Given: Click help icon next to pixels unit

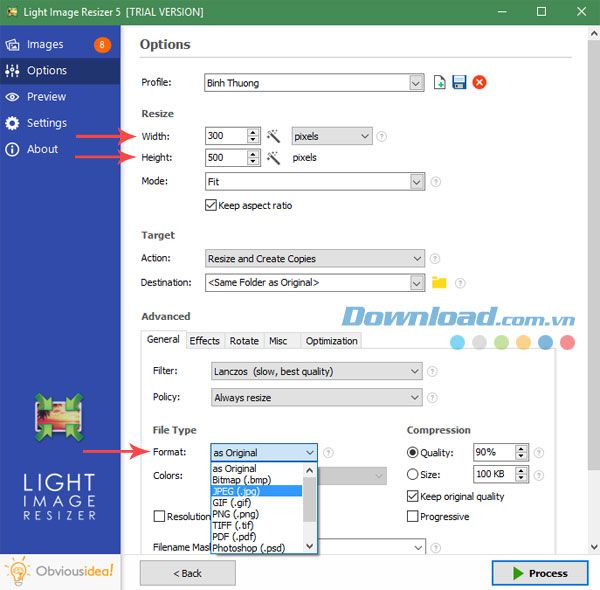Looking at the screenshot, I should [382, 136].
